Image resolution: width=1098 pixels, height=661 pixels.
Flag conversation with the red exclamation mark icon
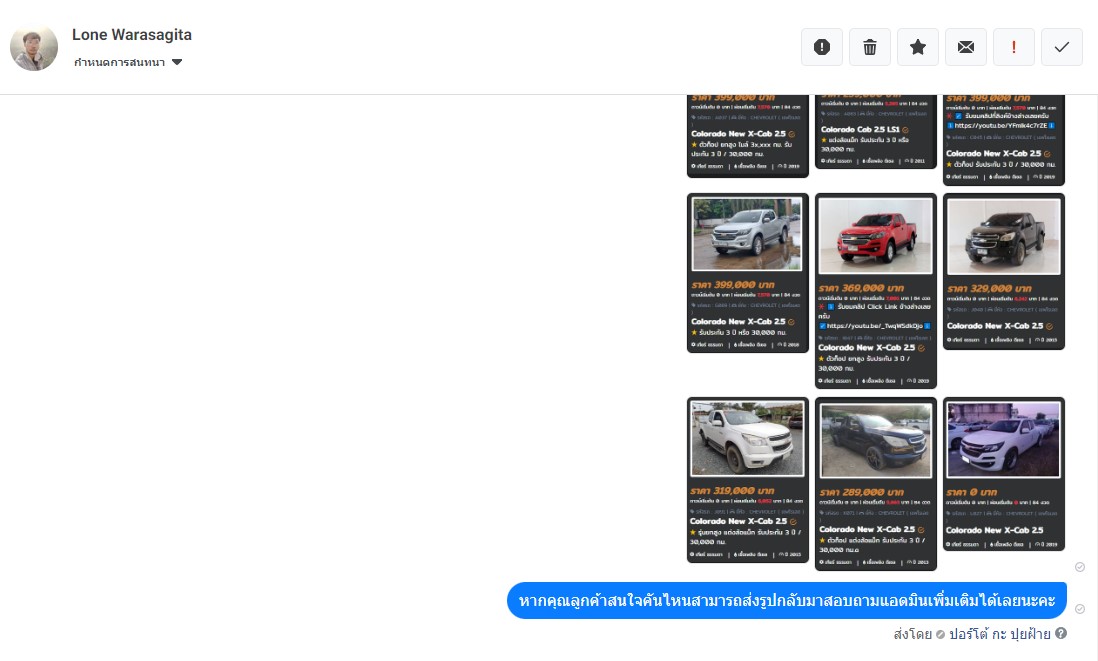(x=1014, y=47)
